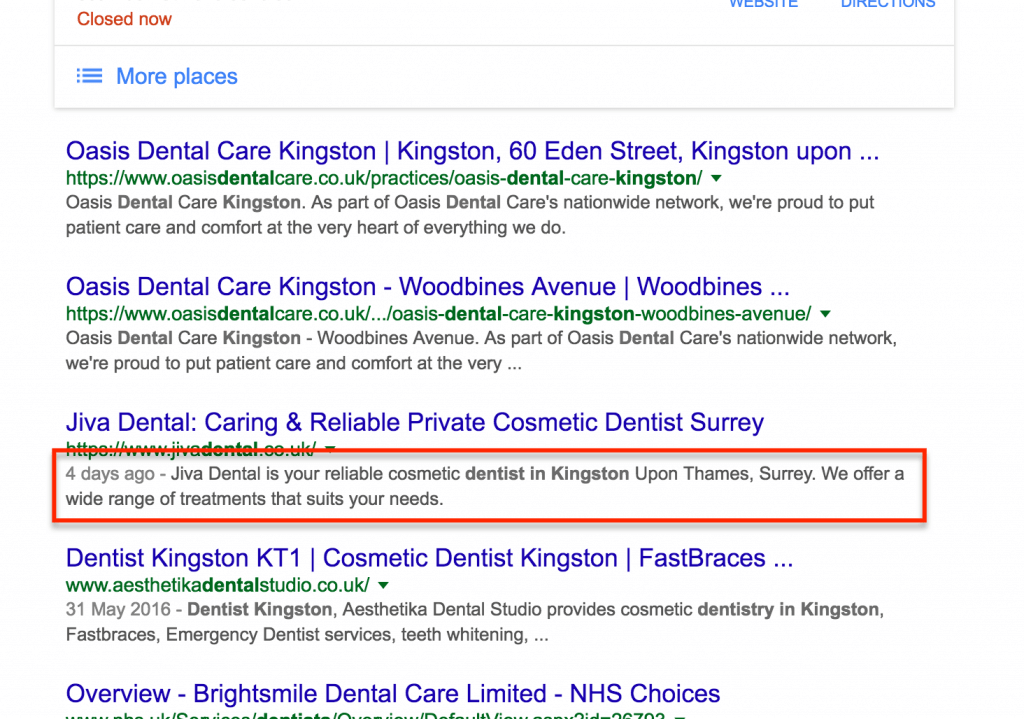
Task: Click the oasisdentalcare.co.uk/practices green URL
Action: [x=384, y=178]
